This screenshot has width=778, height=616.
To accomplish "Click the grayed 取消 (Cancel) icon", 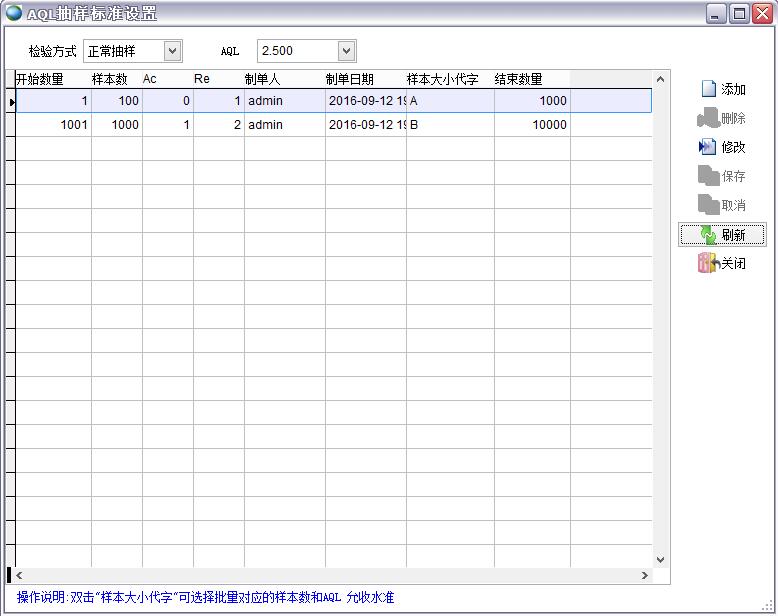I will (708, 205).
